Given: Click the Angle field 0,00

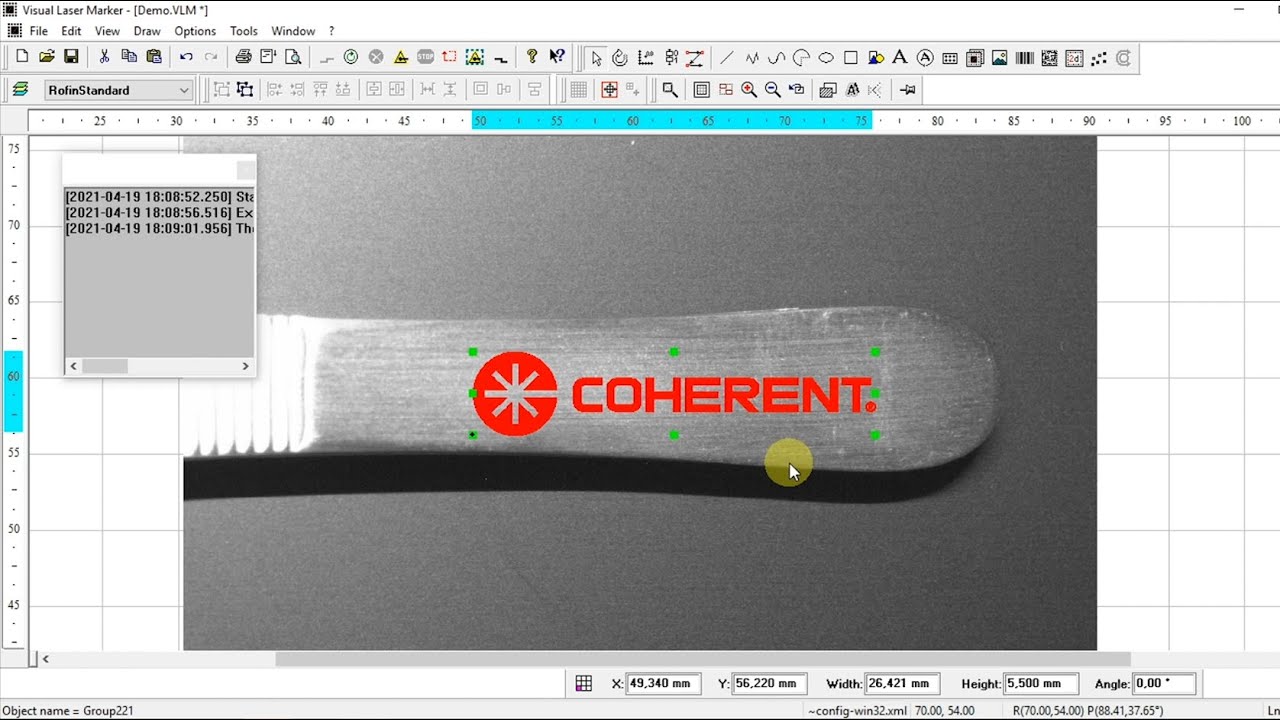Looking at the screenshot, I should 1165,684.
